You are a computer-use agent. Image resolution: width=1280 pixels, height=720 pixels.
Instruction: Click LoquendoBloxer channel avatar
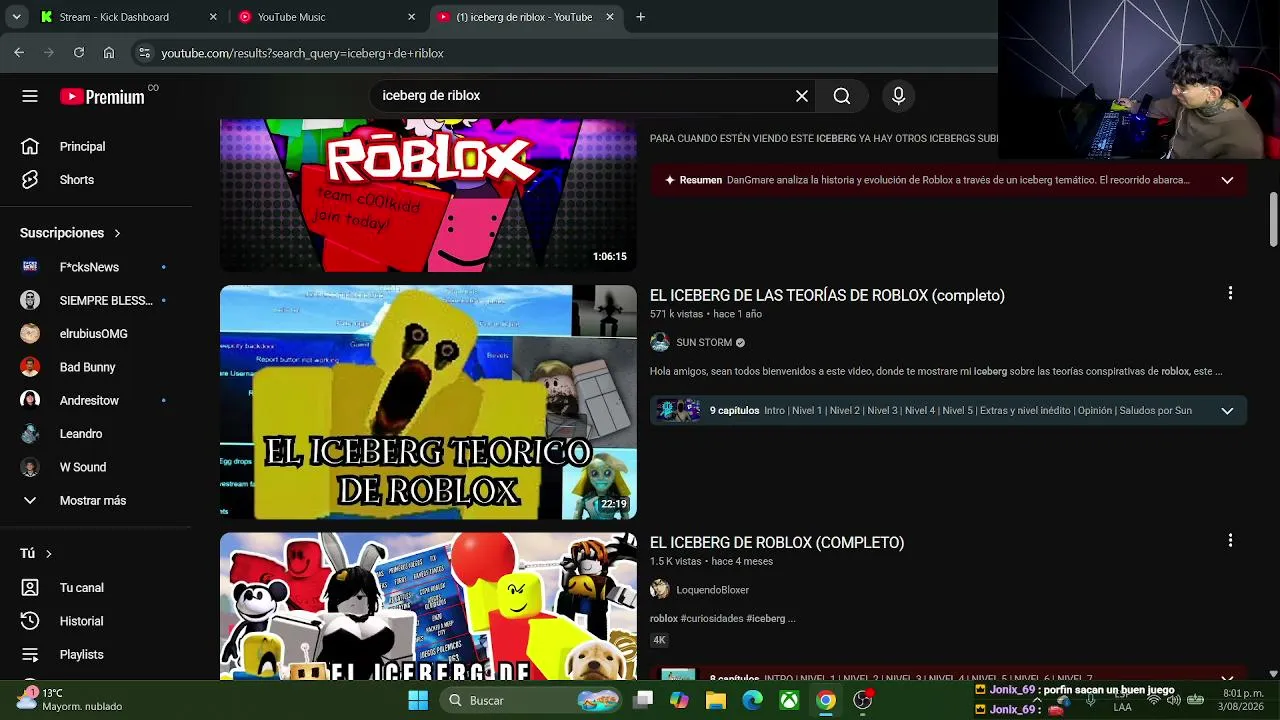click(x=660, y=590)
